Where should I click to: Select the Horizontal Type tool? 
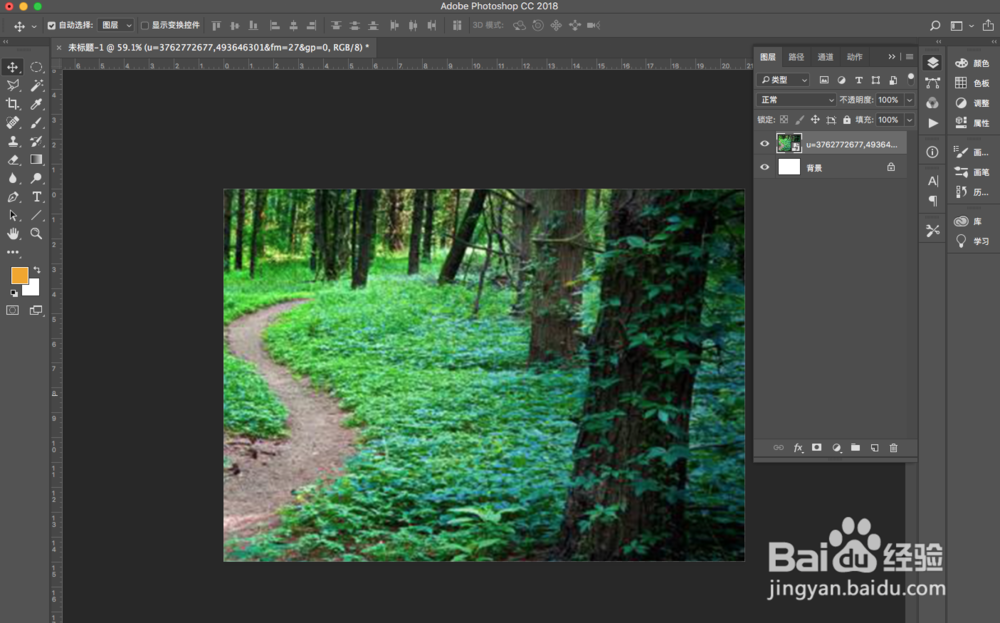pos(36,197)
